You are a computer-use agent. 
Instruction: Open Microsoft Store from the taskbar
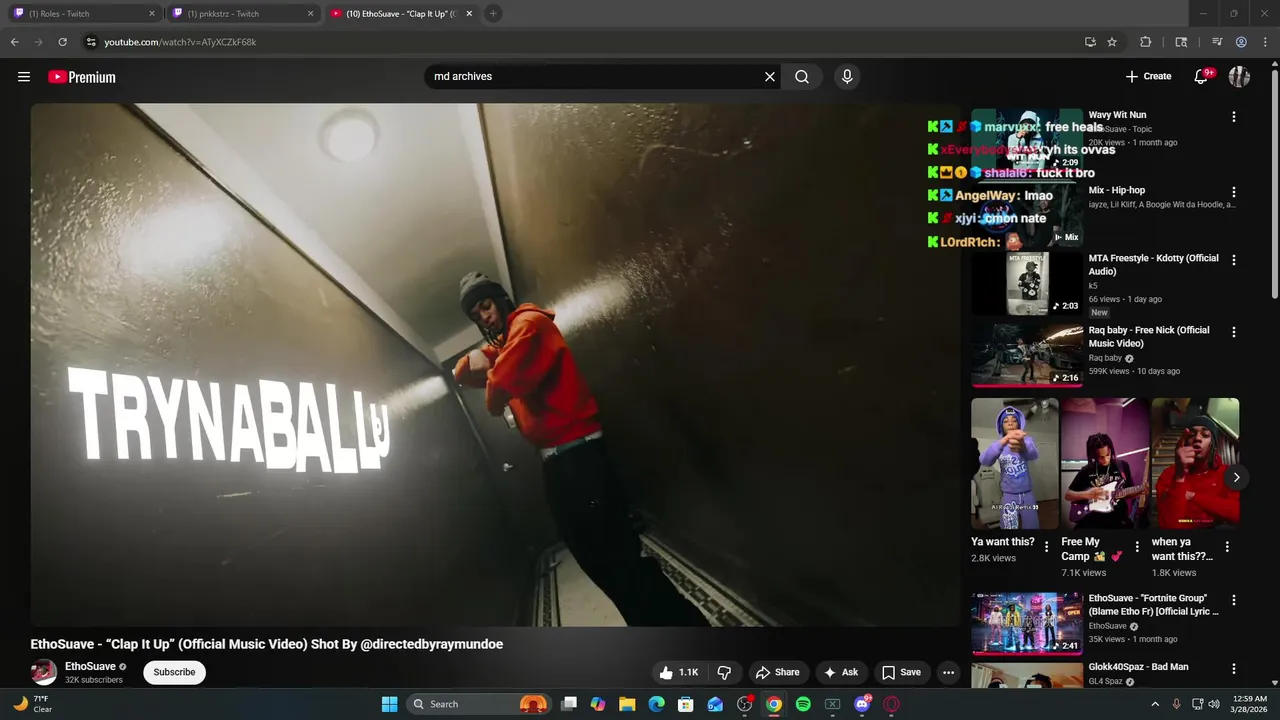tap(686, 704)
